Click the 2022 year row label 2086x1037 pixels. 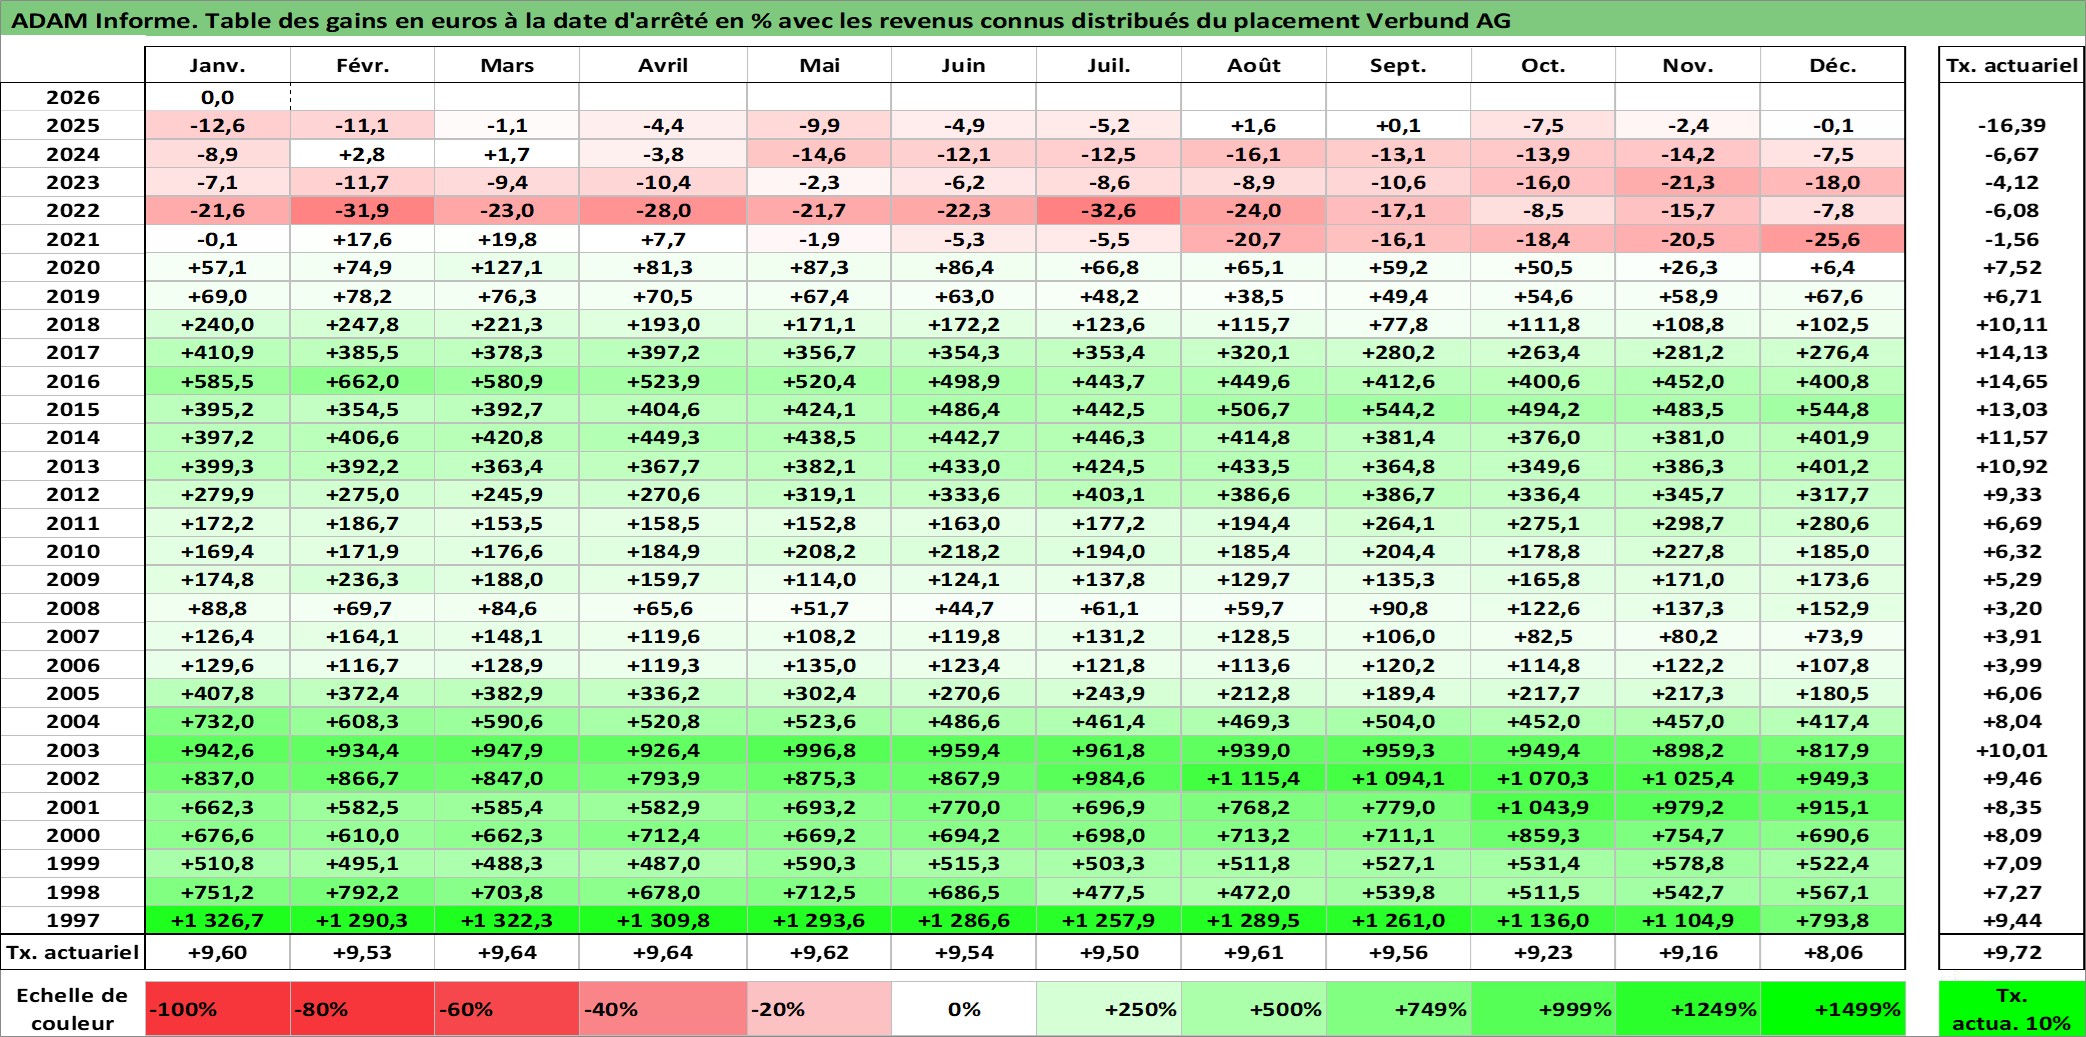pyautogui.click(x=73, y=210)
